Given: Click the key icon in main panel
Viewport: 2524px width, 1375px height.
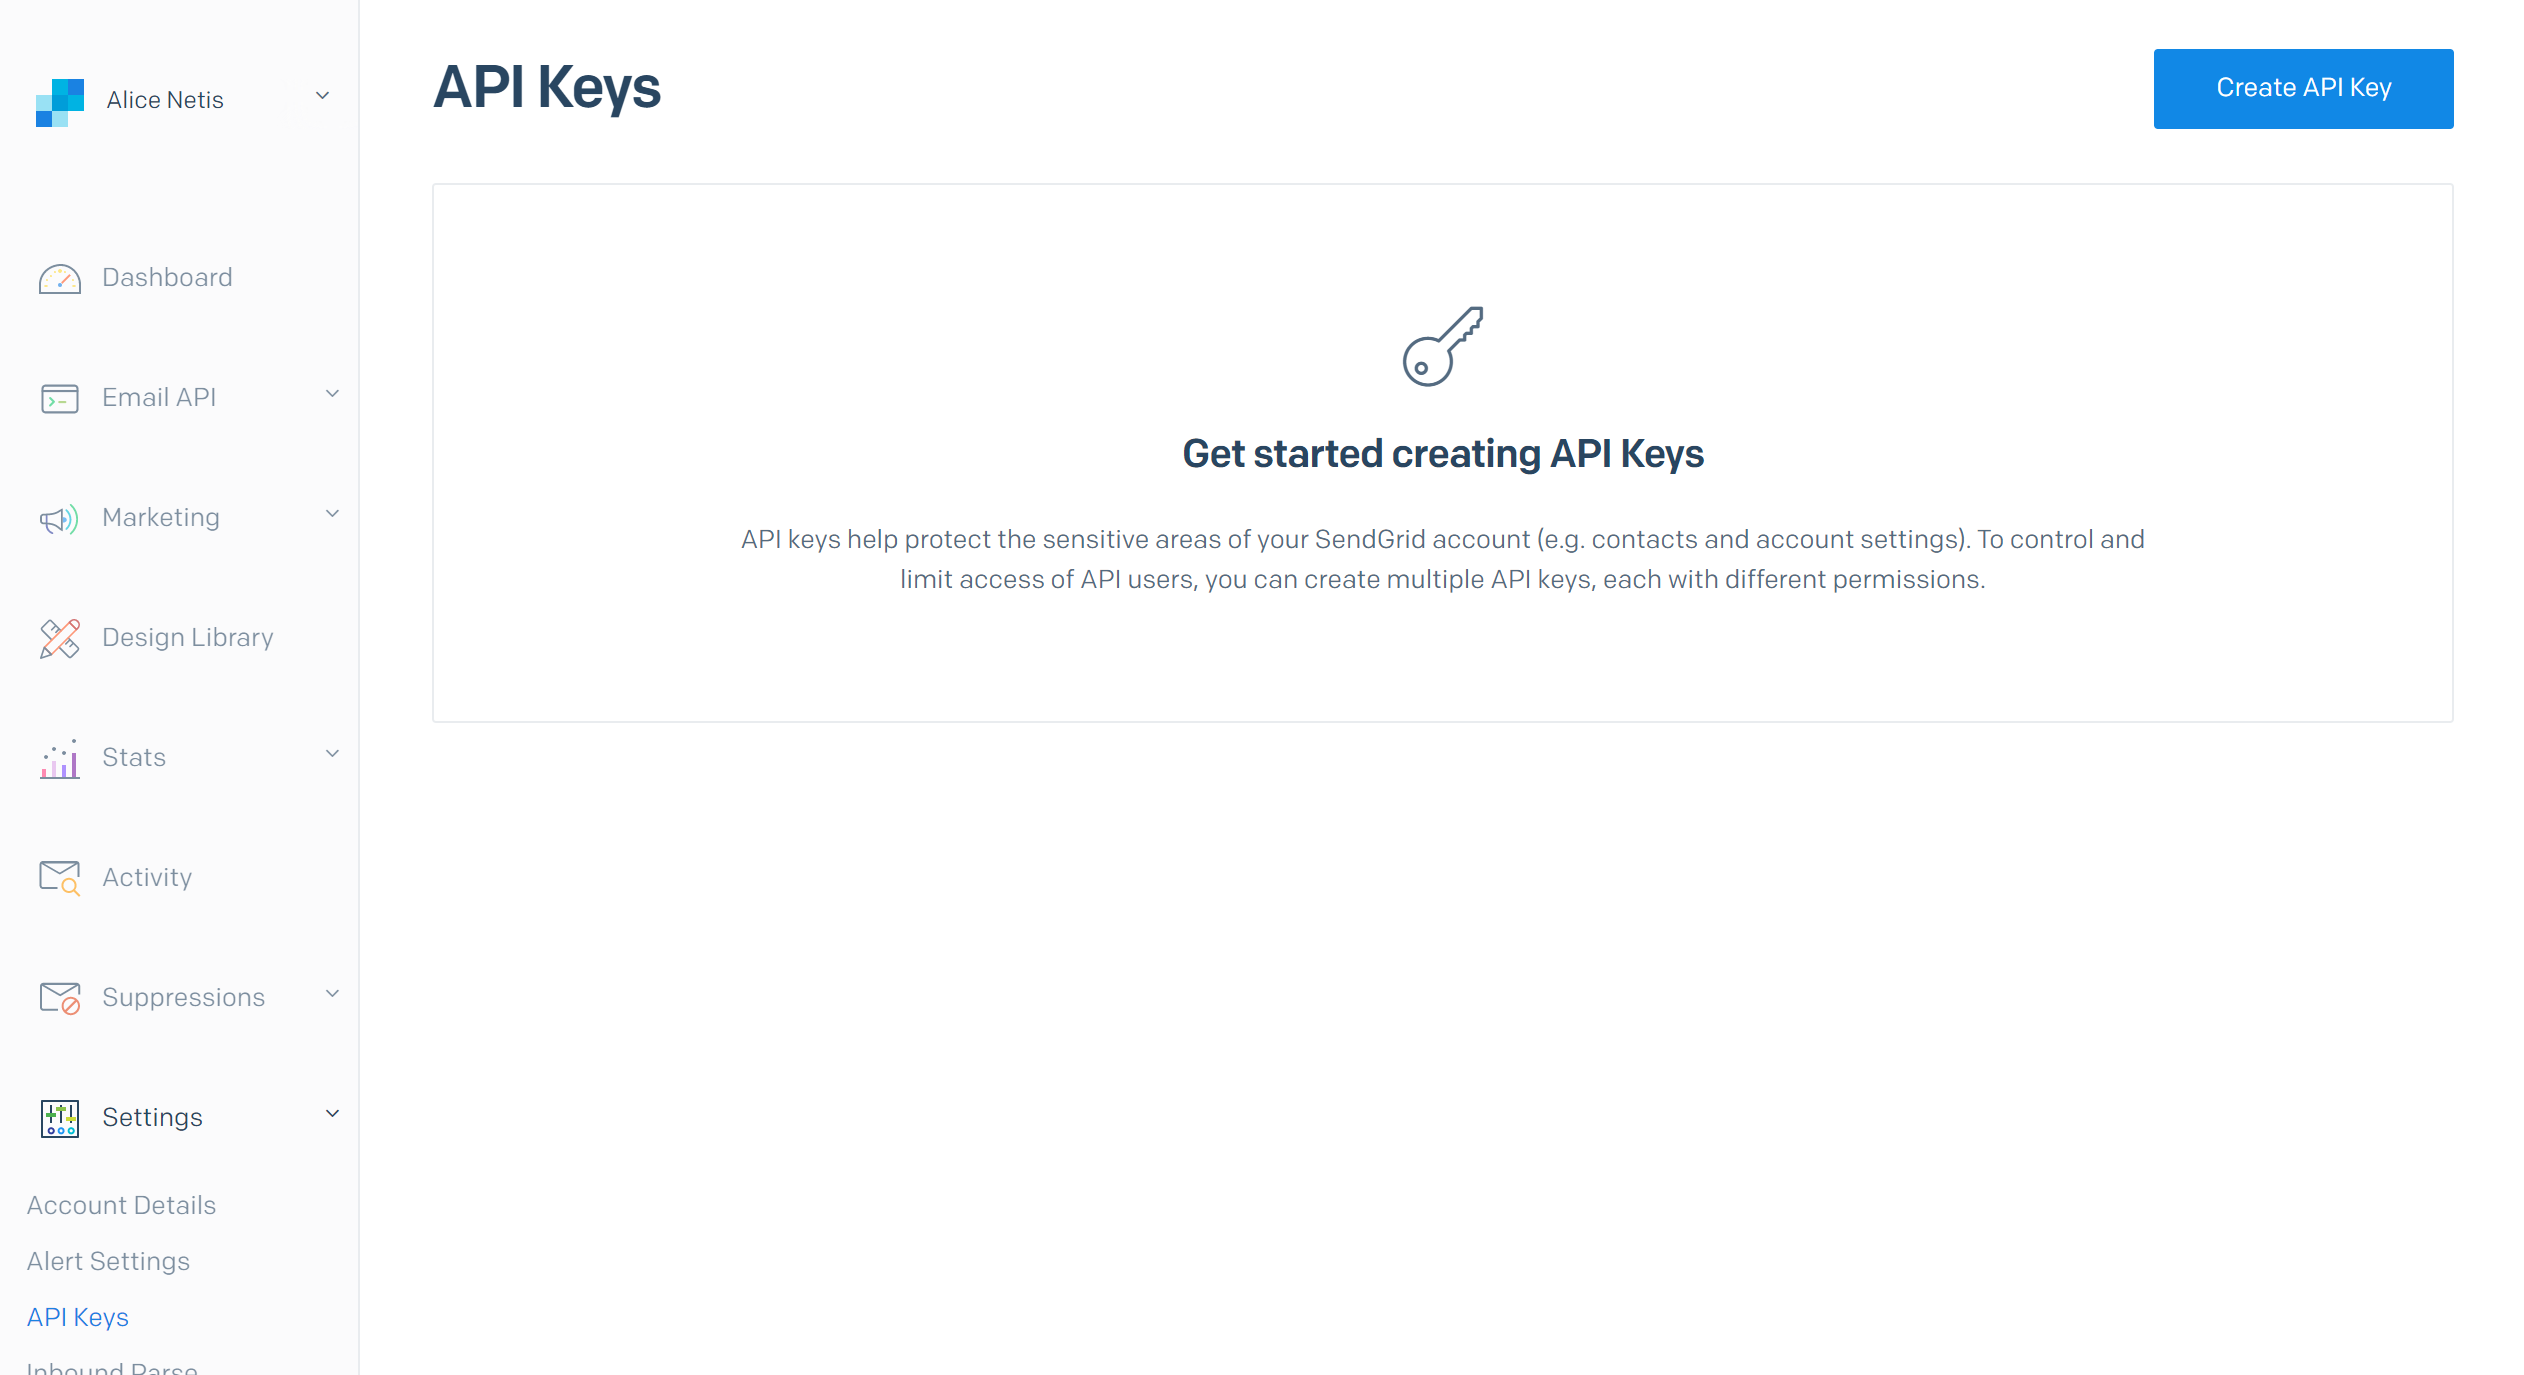Looking at the screenshot, I should (1444, 345).
